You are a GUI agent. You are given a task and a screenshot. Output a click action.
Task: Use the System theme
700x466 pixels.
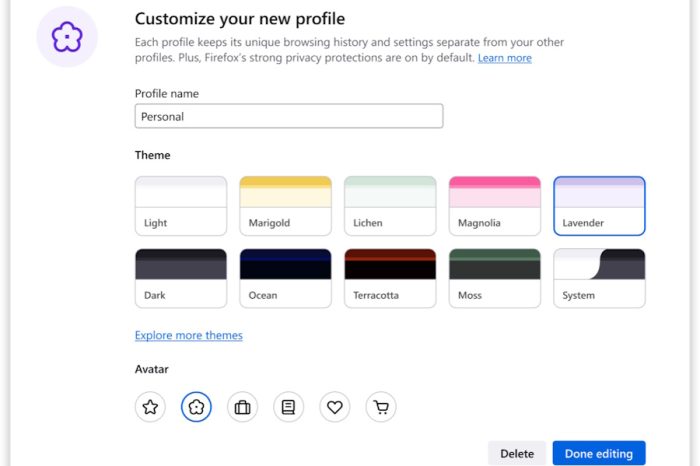(599, 278)
